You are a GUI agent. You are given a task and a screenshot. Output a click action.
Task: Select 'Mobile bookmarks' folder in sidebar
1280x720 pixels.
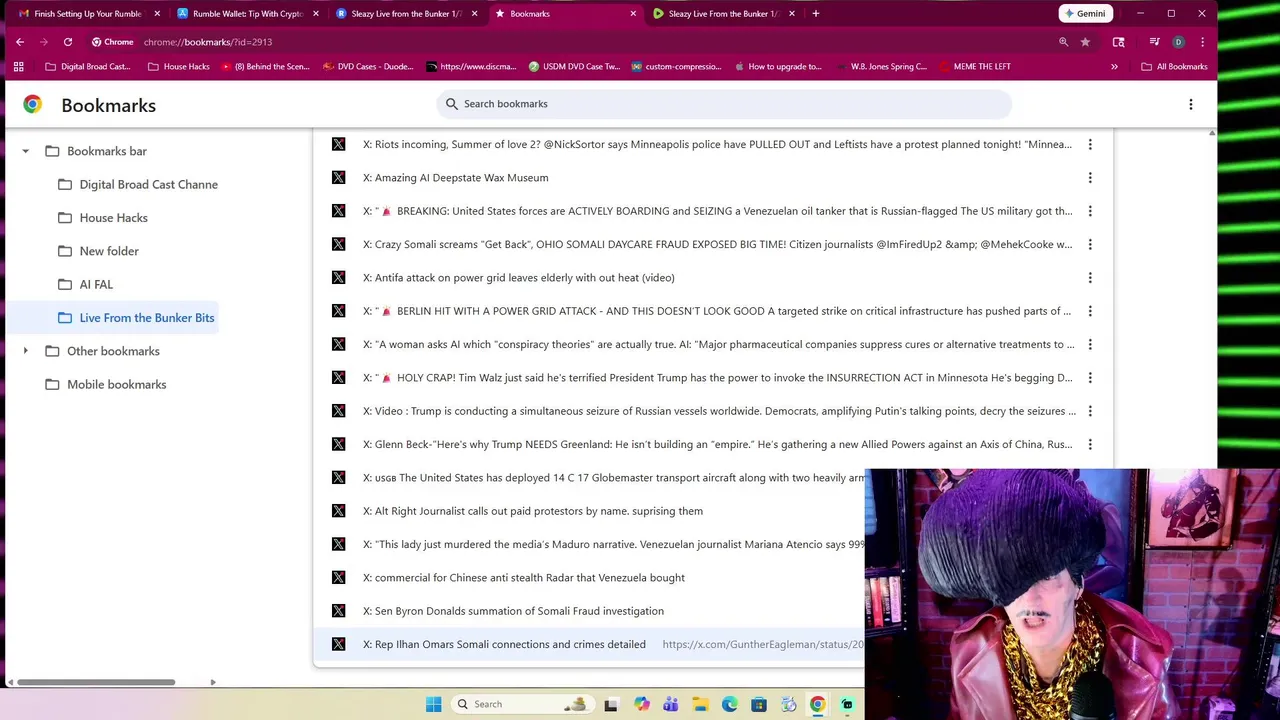[106, 385]
